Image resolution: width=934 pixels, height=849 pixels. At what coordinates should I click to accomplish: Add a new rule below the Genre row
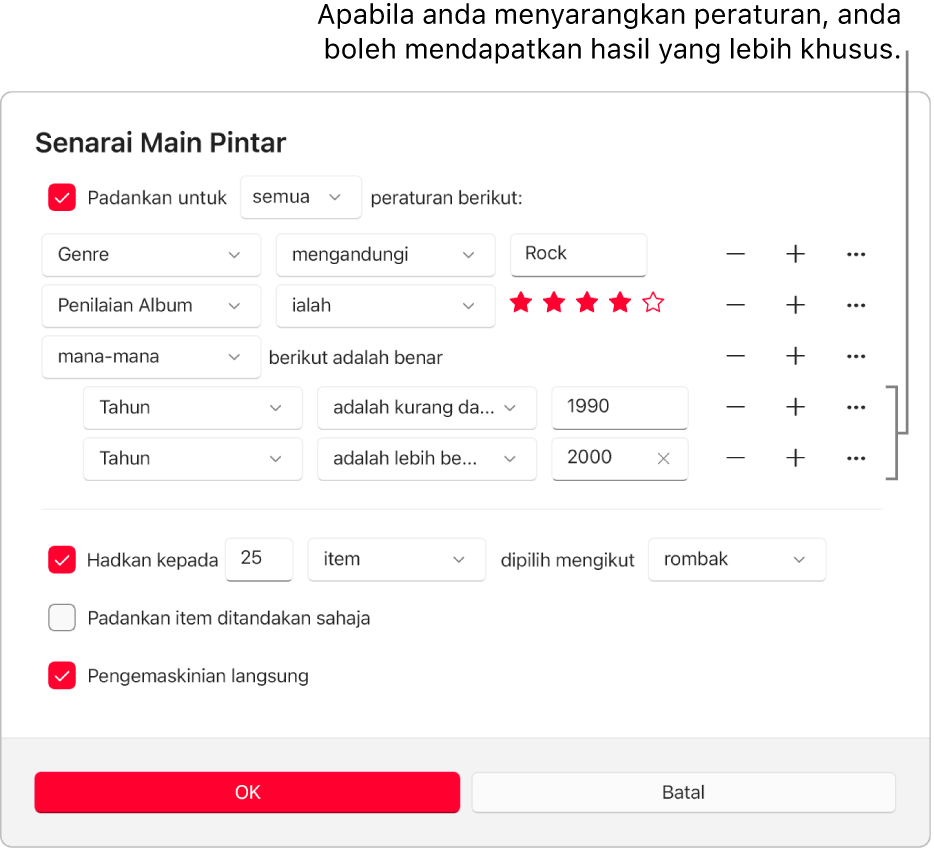[795, 254]
